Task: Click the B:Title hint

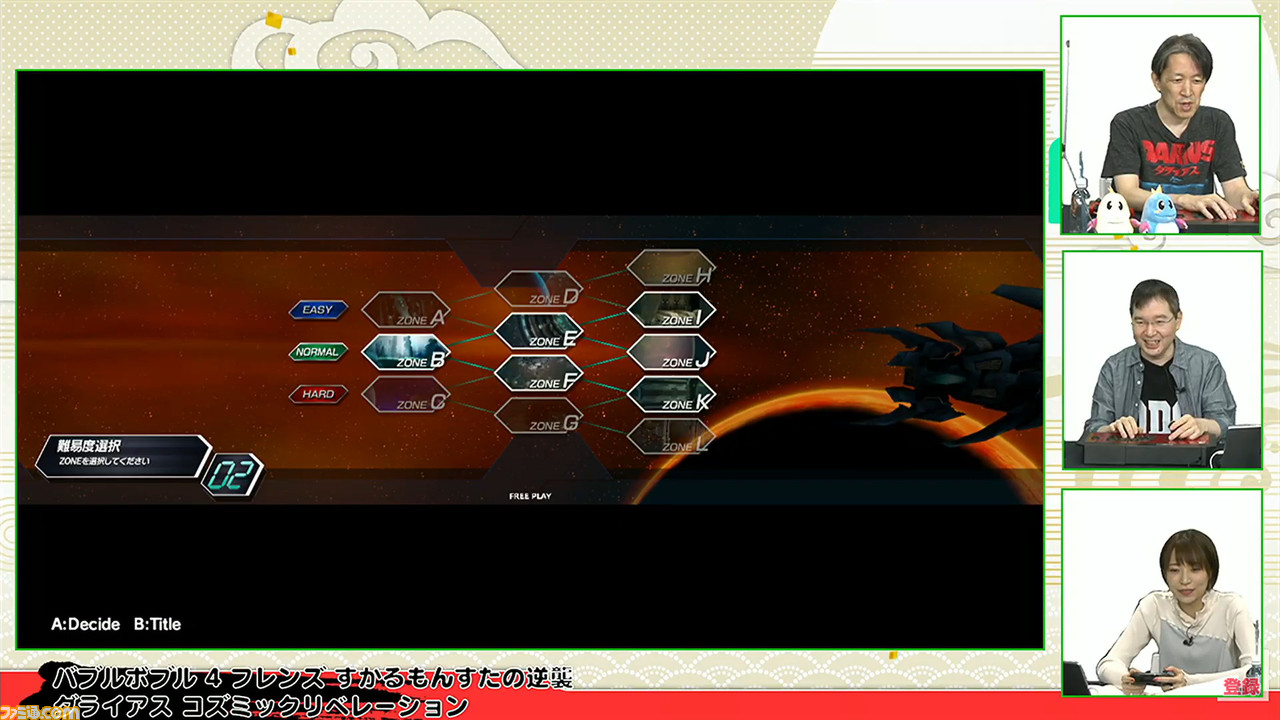Action: (x=157, y=624)
